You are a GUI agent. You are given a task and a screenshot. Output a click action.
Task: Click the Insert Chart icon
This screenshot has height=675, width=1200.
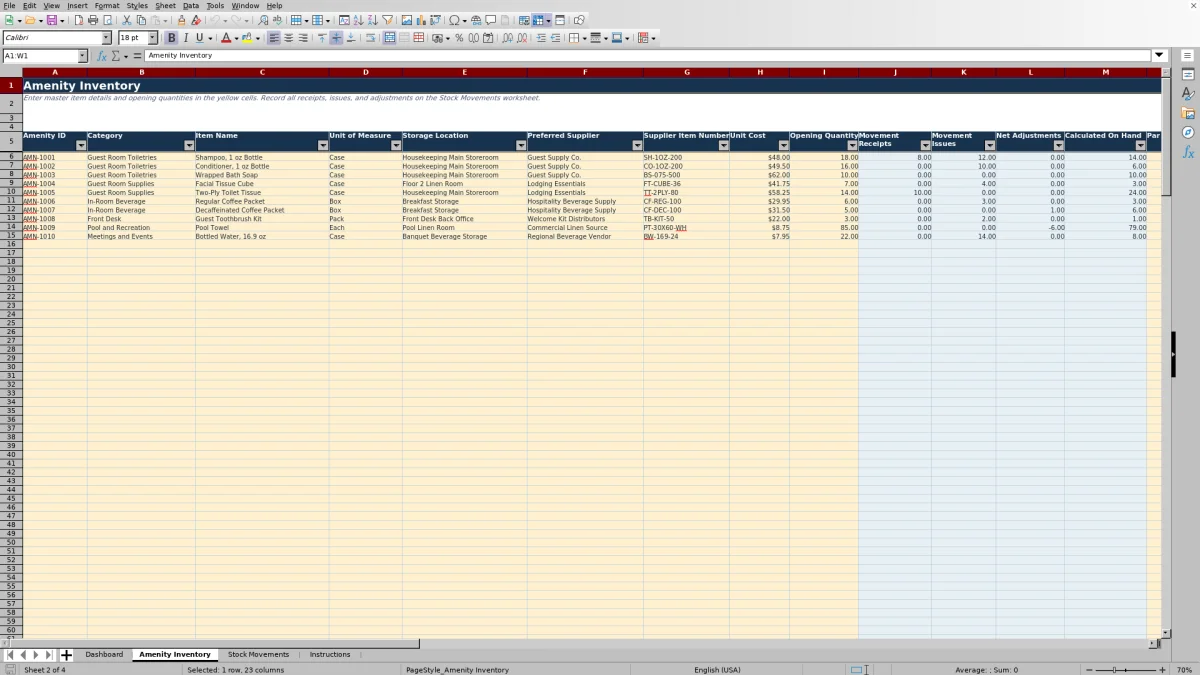(x=421, y=20)
